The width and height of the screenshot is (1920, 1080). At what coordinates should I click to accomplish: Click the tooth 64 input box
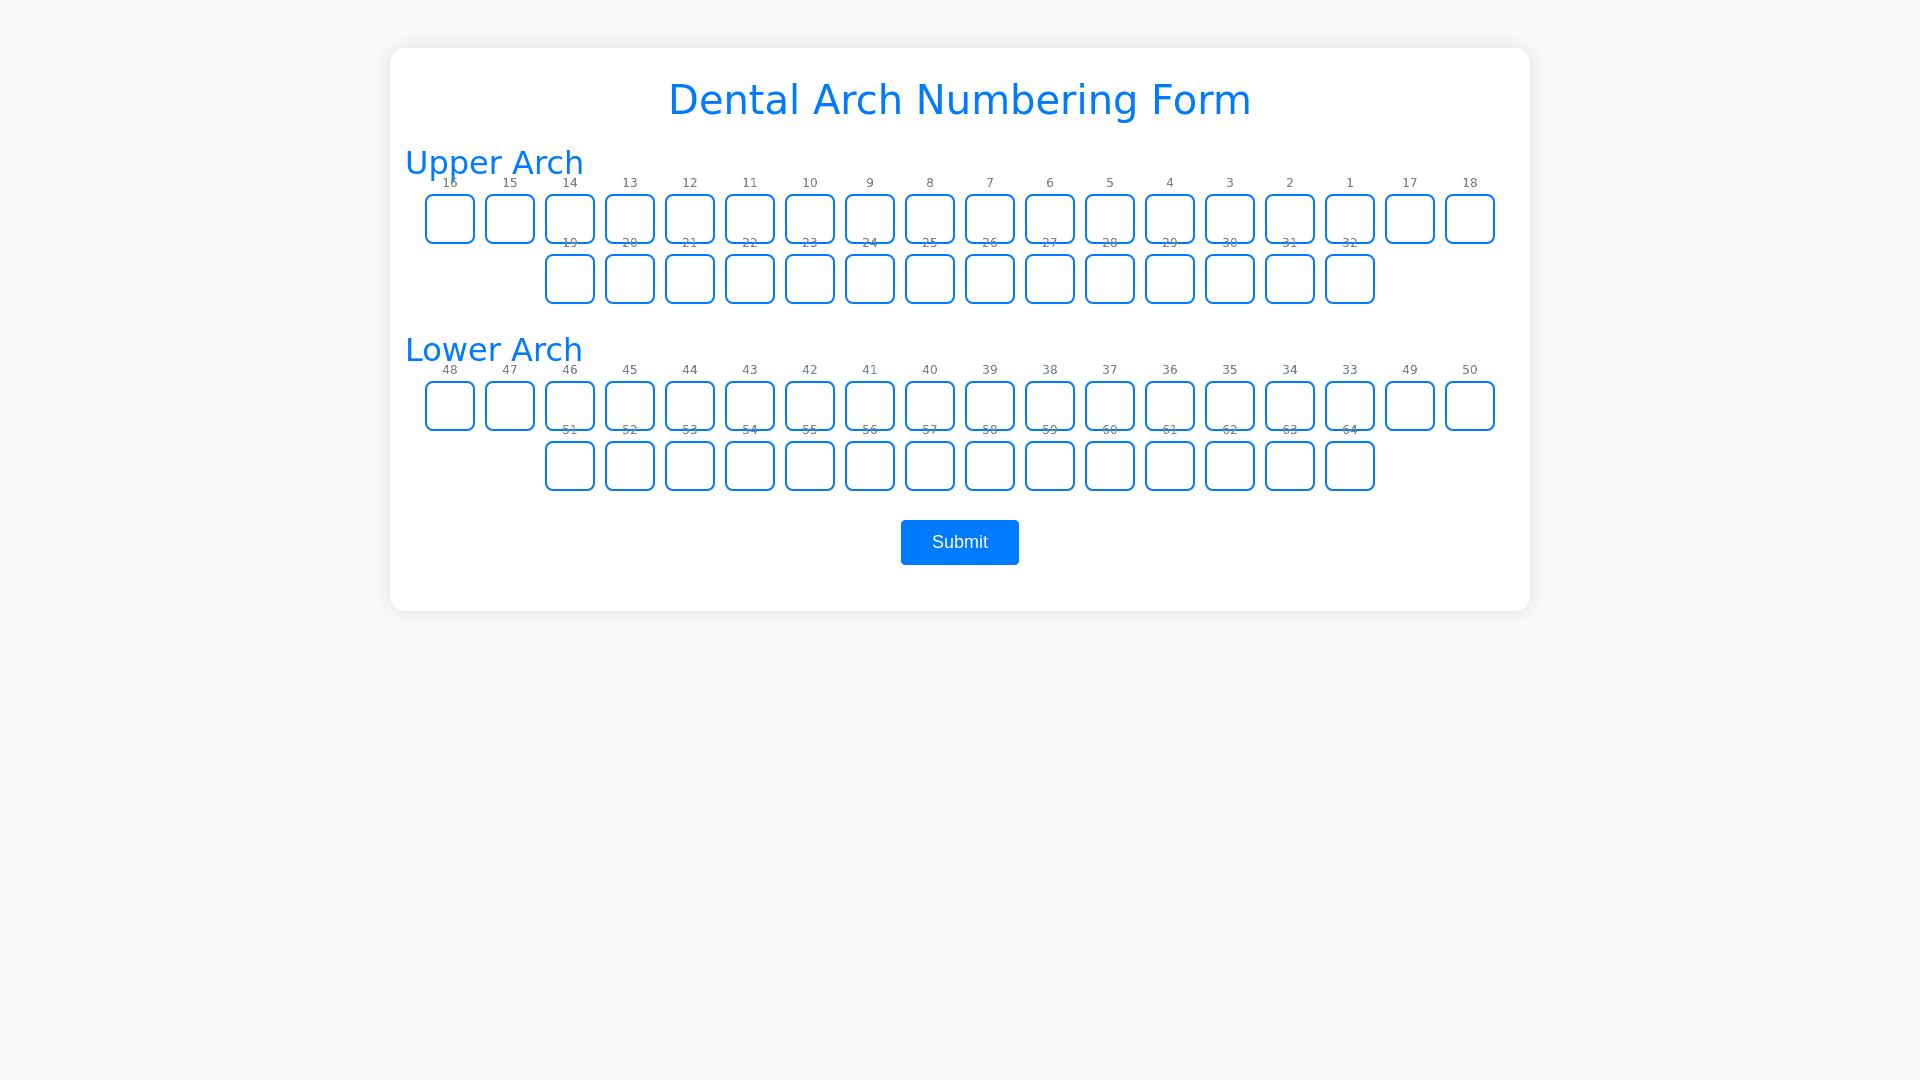[x=1349, y=466]
